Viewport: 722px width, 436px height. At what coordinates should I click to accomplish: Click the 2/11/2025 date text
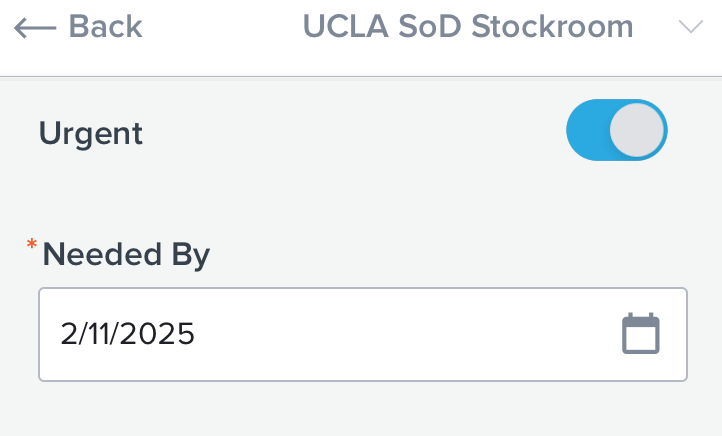128,334
